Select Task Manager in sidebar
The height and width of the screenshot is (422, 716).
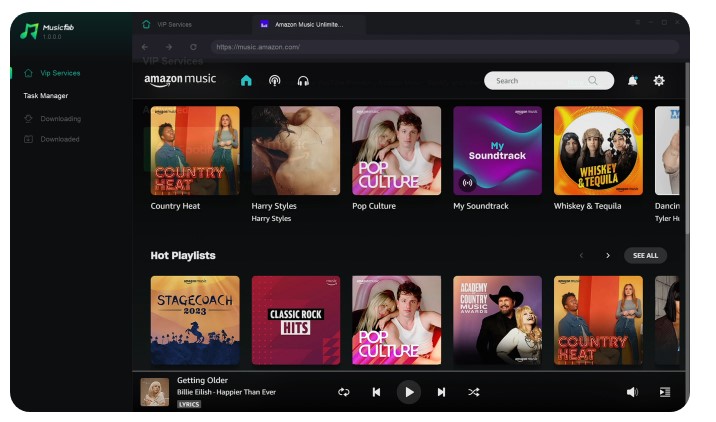click(x=46, y=95)
